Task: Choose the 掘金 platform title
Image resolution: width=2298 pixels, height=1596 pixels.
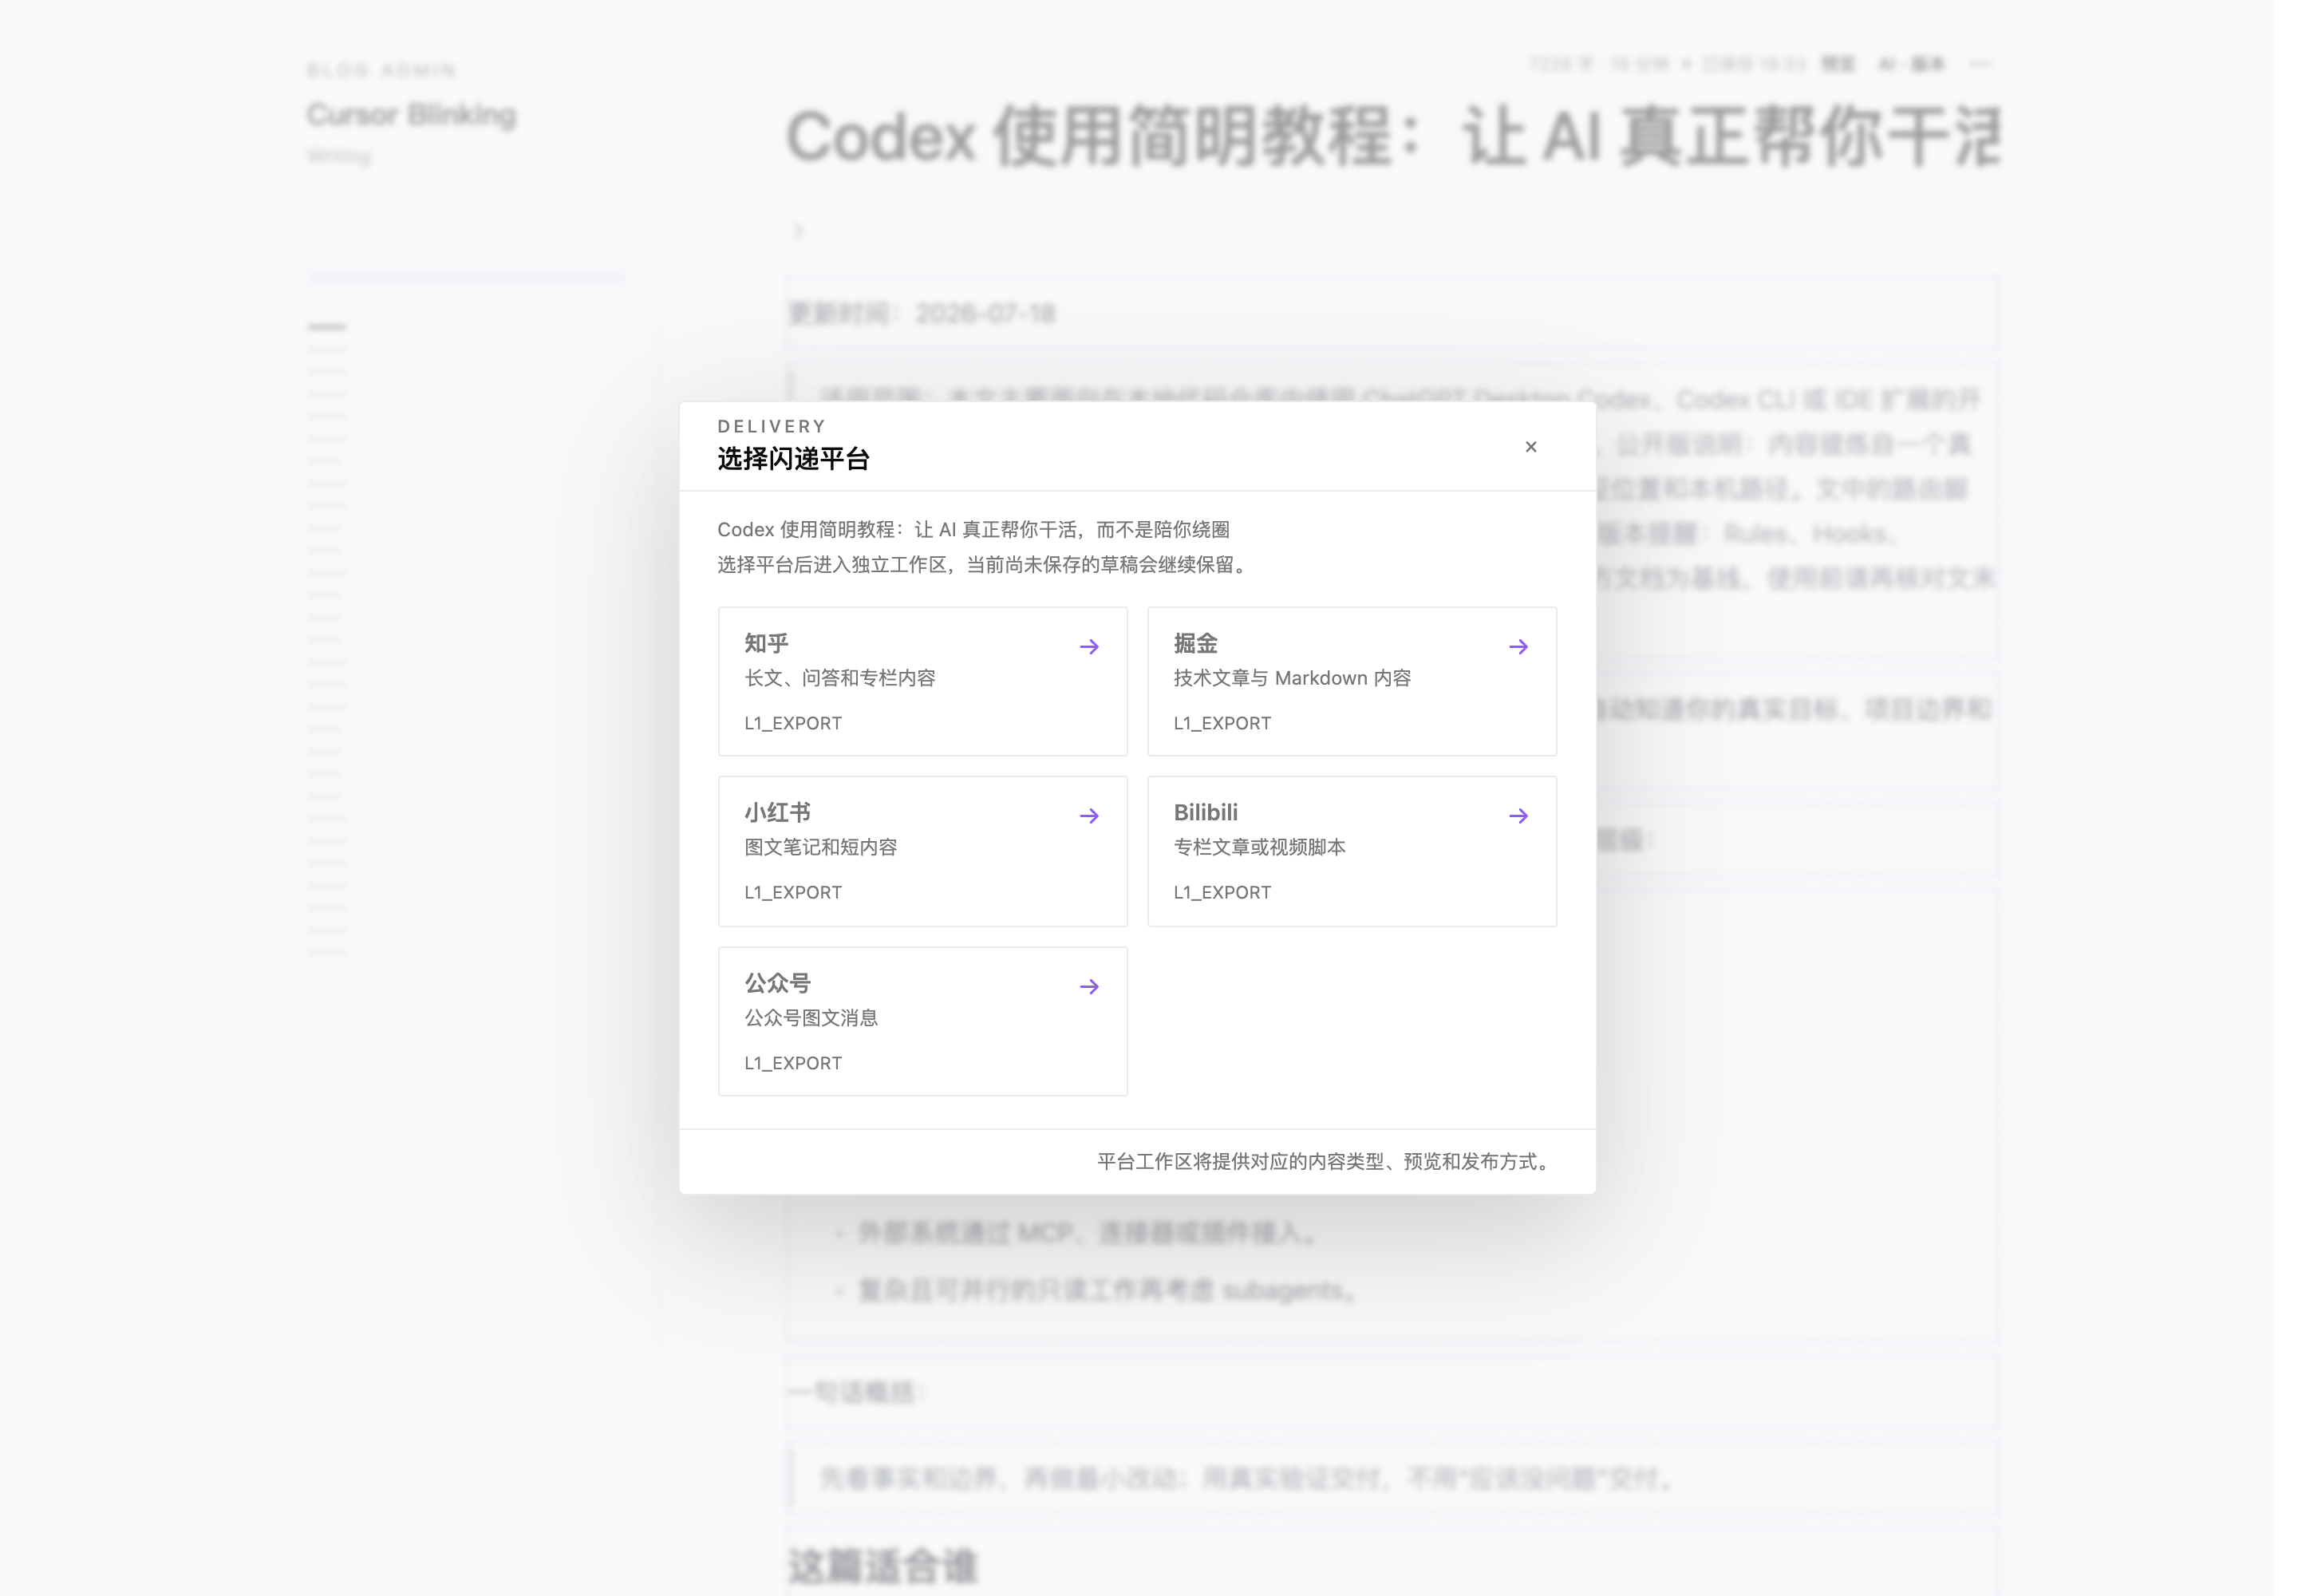Action: tap(1195, 643)
